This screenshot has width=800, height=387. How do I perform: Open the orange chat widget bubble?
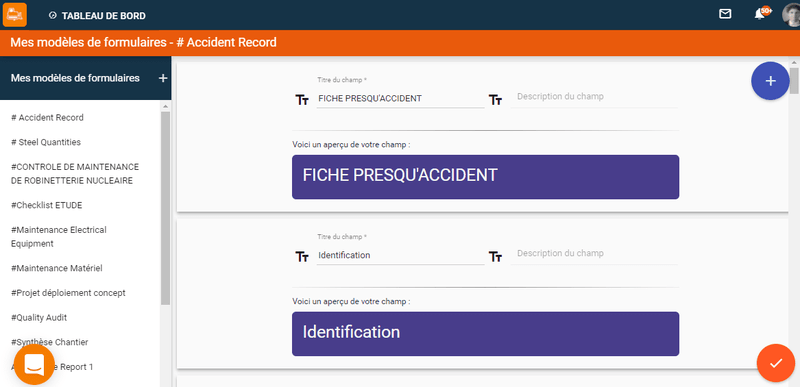(34, 365)
